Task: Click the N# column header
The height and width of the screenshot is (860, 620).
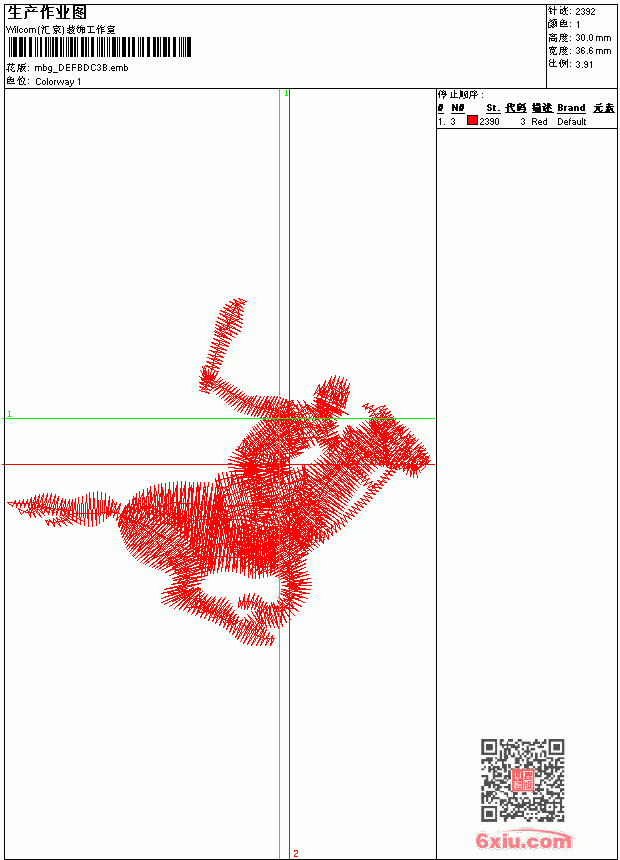Action: (x=458, y=108)
